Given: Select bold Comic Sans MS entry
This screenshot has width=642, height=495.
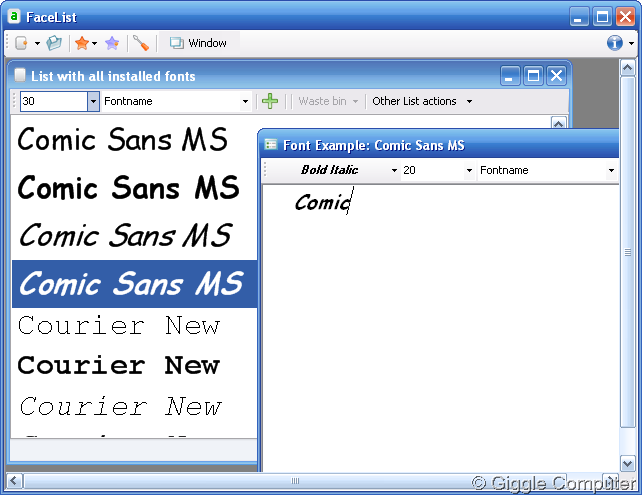Looking at the screenshot, I should click(134, 188).
